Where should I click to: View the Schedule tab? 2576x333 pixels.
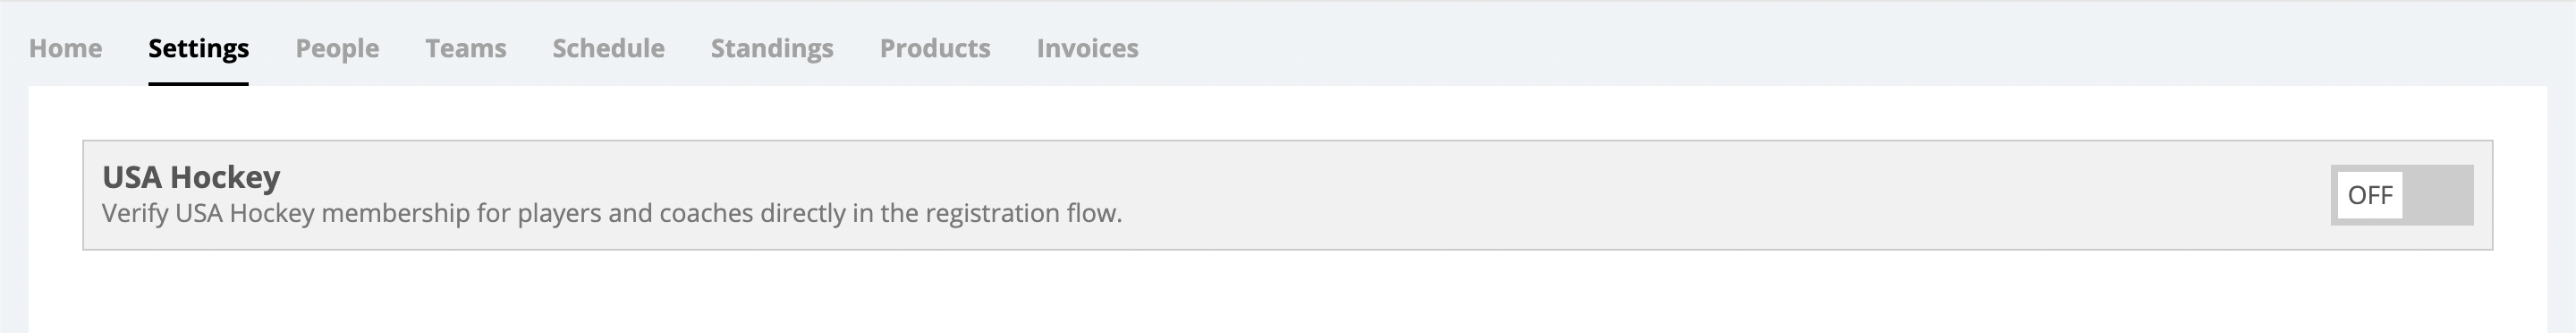pyautogui.click(x=608, y=48)
